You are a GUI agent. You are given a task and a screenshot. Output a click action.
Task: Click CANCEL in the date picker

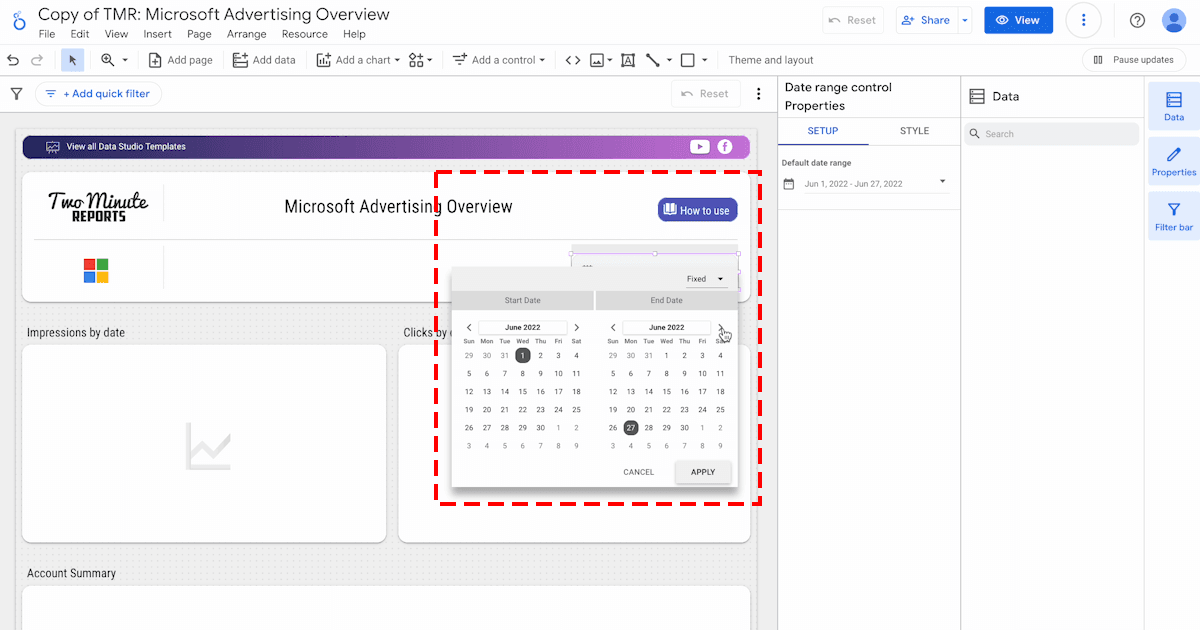(638, 472)
